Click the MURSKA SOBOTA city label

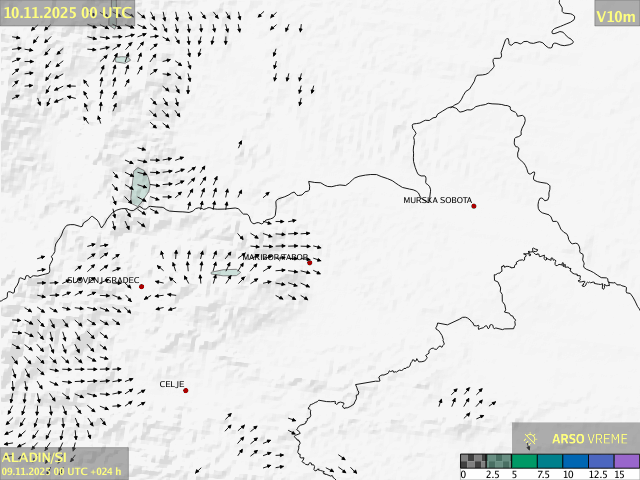pyautogui.click(x=437, y=200)
